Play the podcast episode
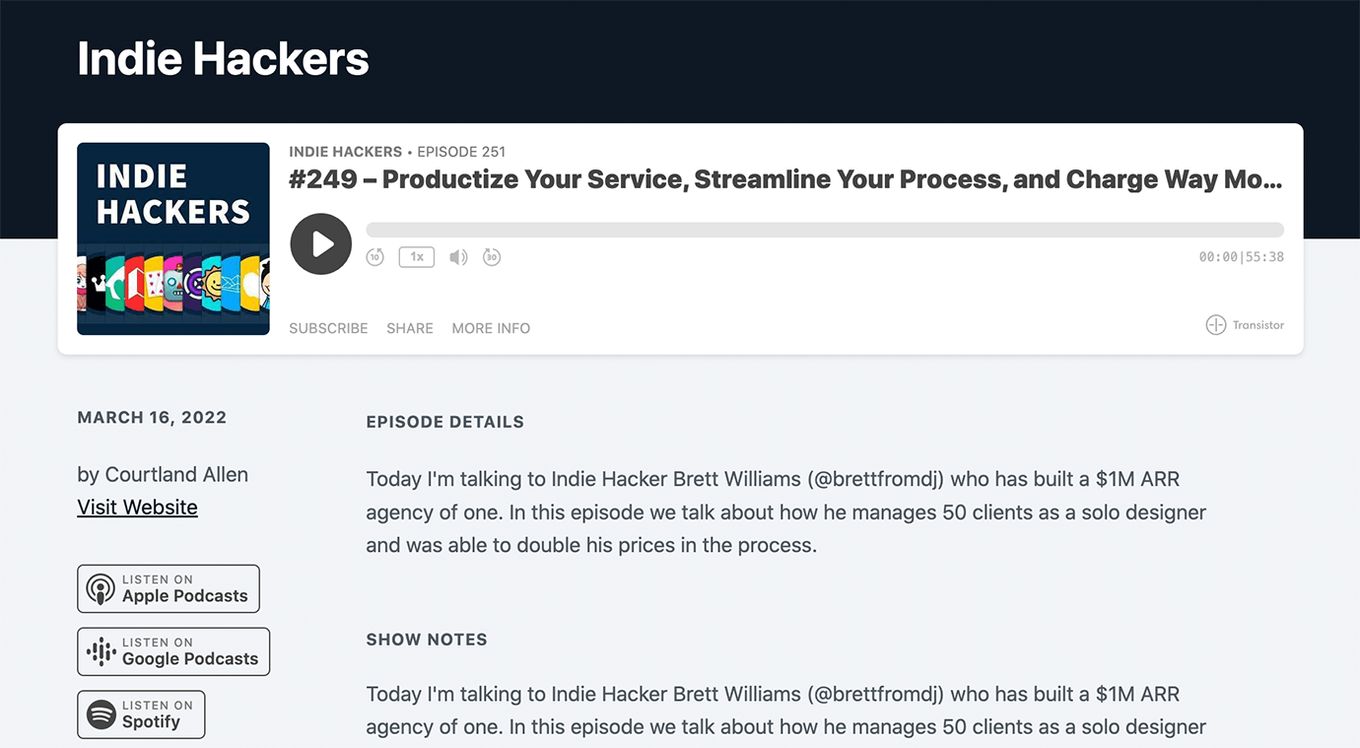Image resolution: width=1360 pixels, height=748 pixels. click(321, 244)
